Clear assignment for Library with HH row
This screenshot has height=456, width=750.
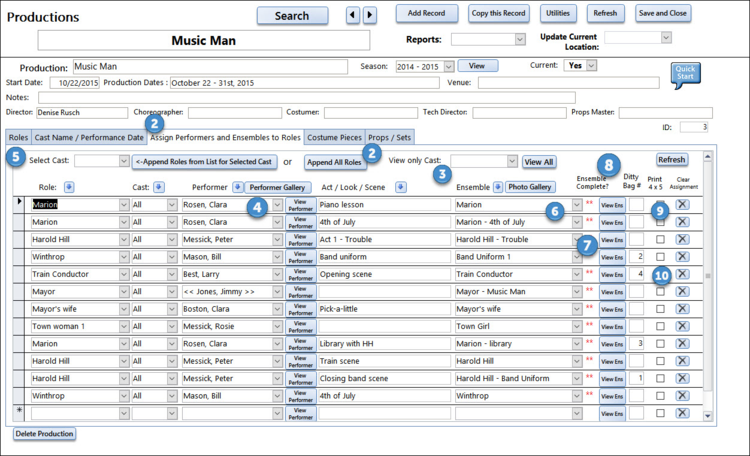pyautogui.click(x=683, y=344)
